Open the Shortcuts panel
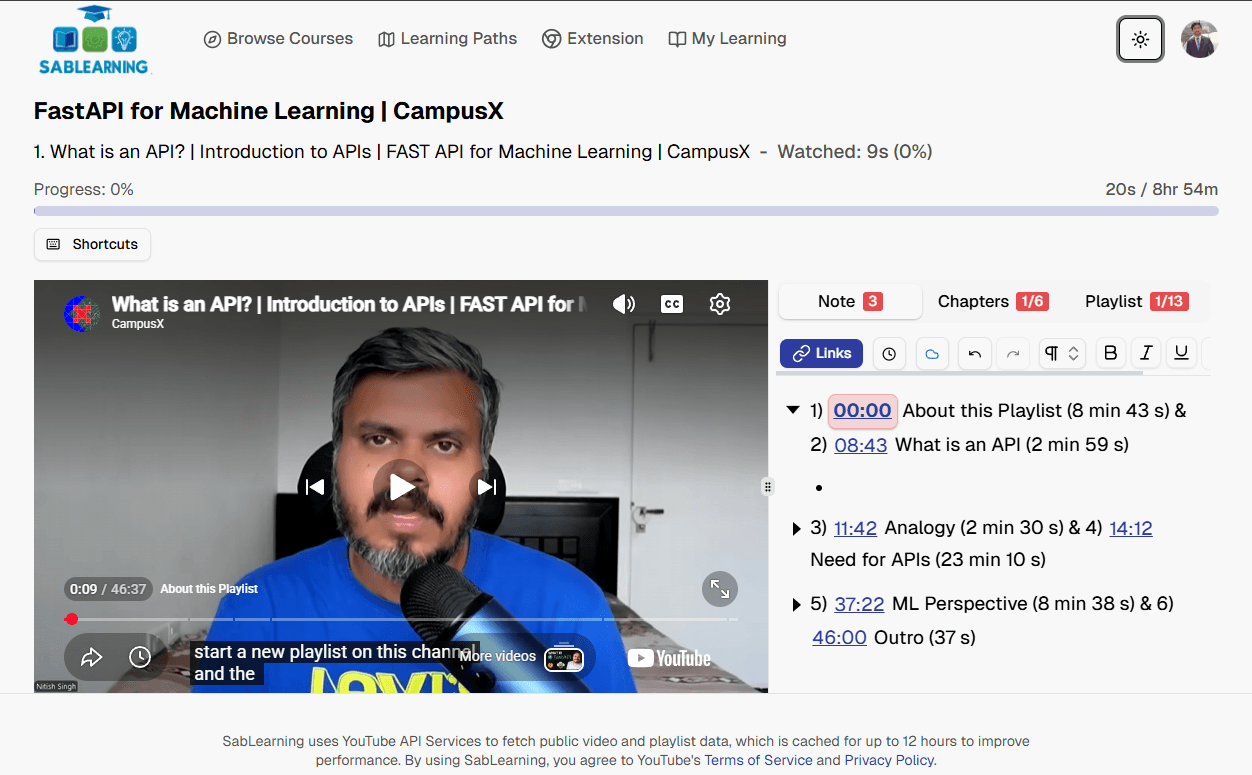 pyautogui.click(x=92, y=244)
